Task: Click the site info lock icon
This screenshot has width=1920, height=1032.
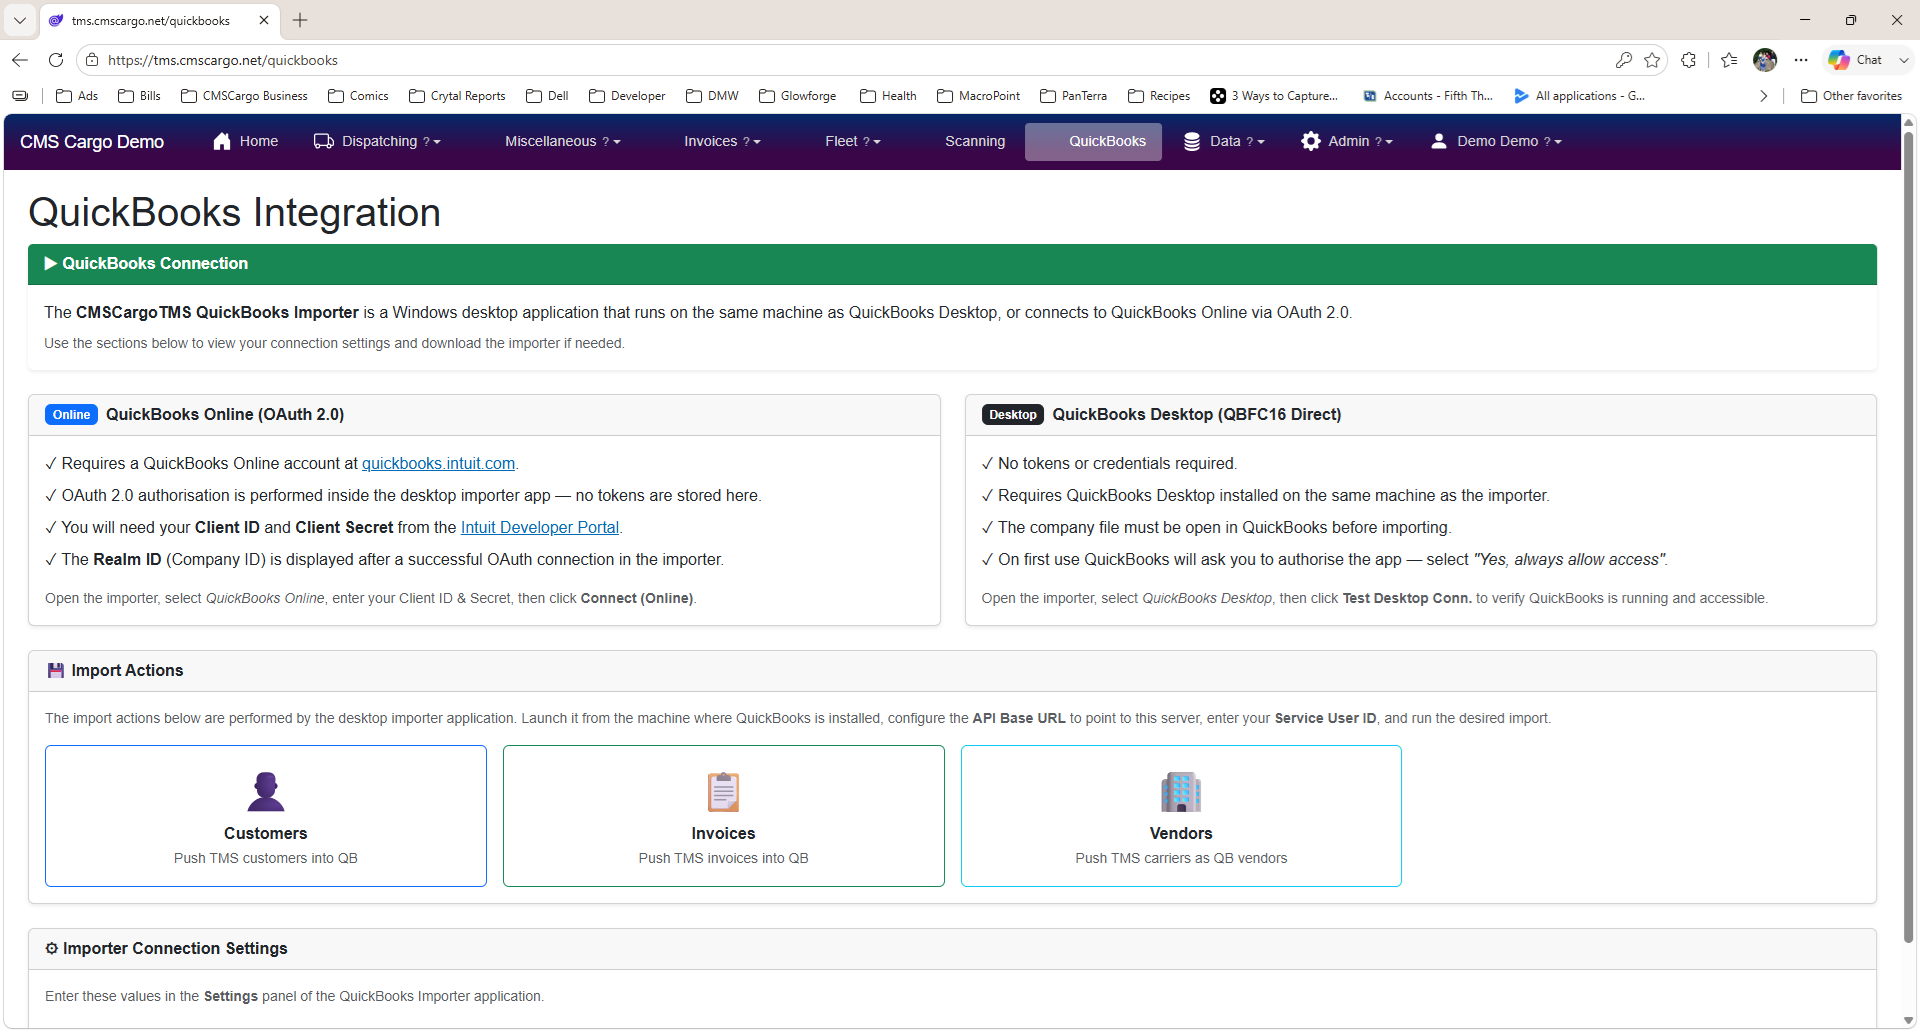Action: (92, 60)
